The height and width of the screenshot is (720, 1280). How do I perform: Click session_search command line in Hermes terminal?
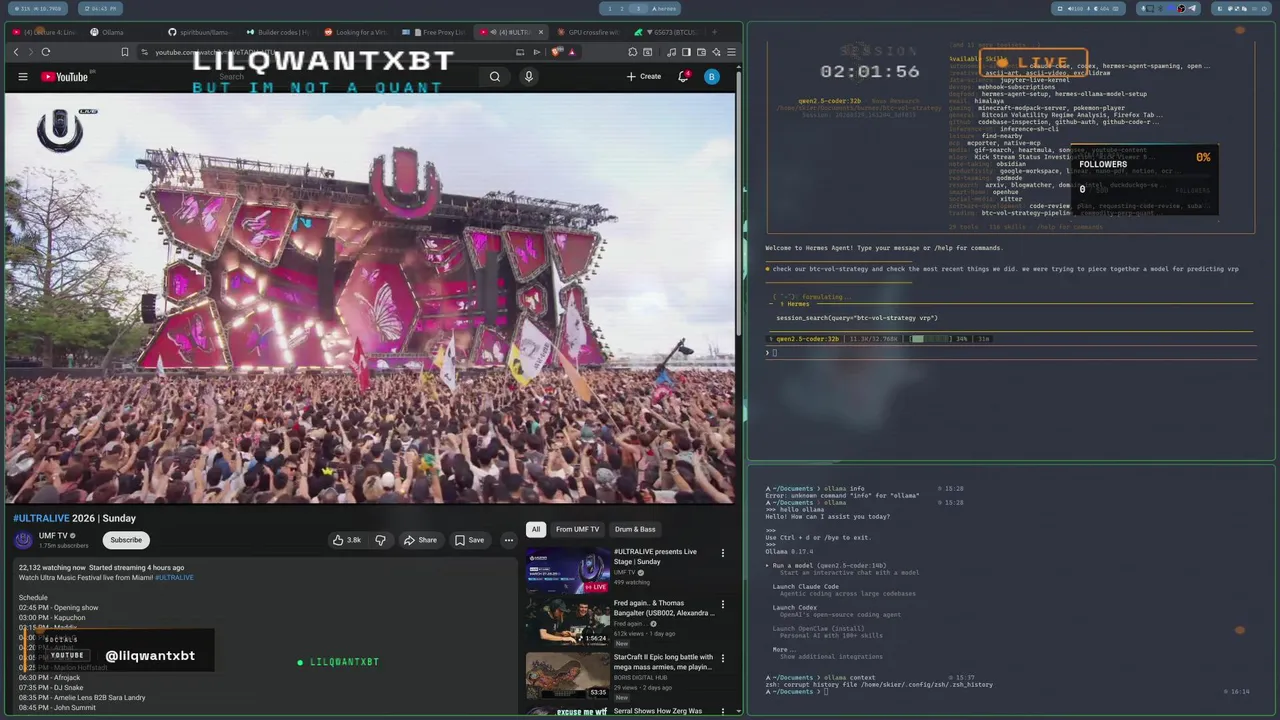857,318
